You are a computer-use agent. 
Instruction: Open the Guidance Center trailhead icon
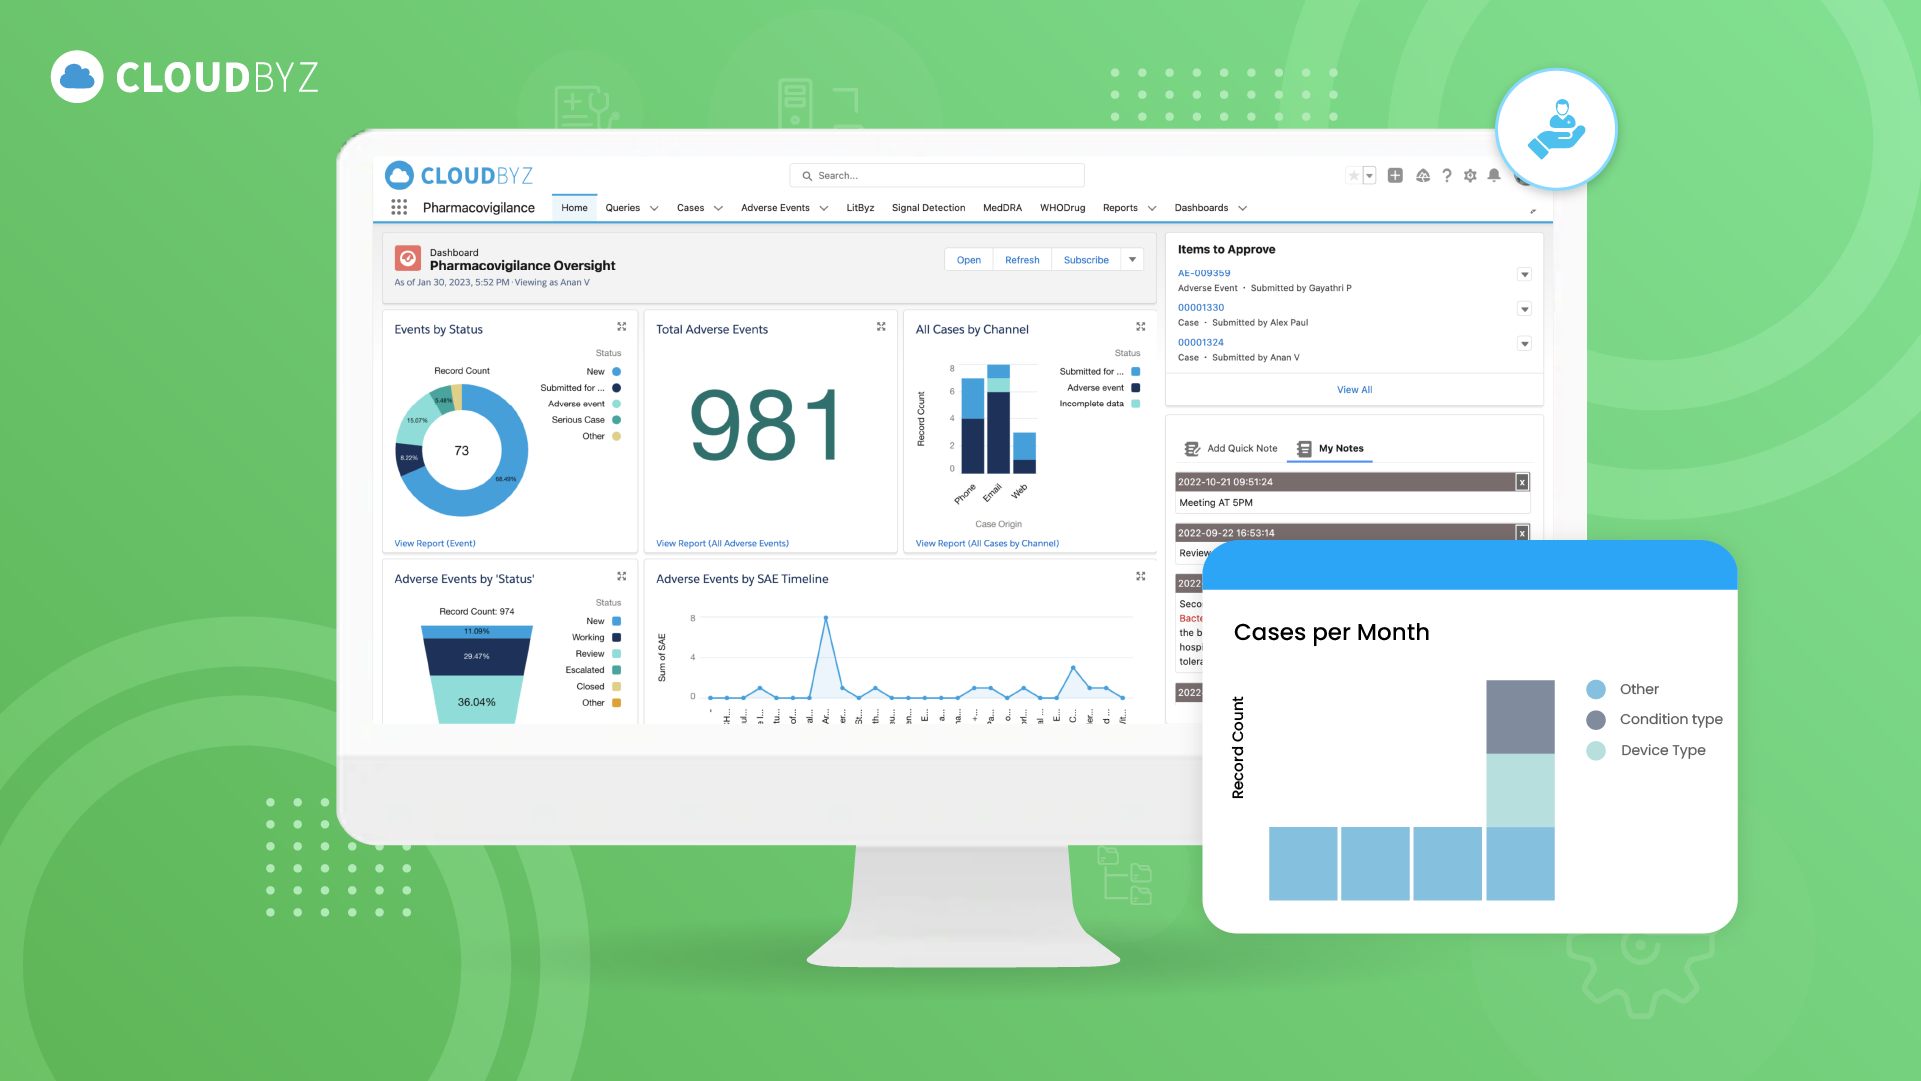1423,175
